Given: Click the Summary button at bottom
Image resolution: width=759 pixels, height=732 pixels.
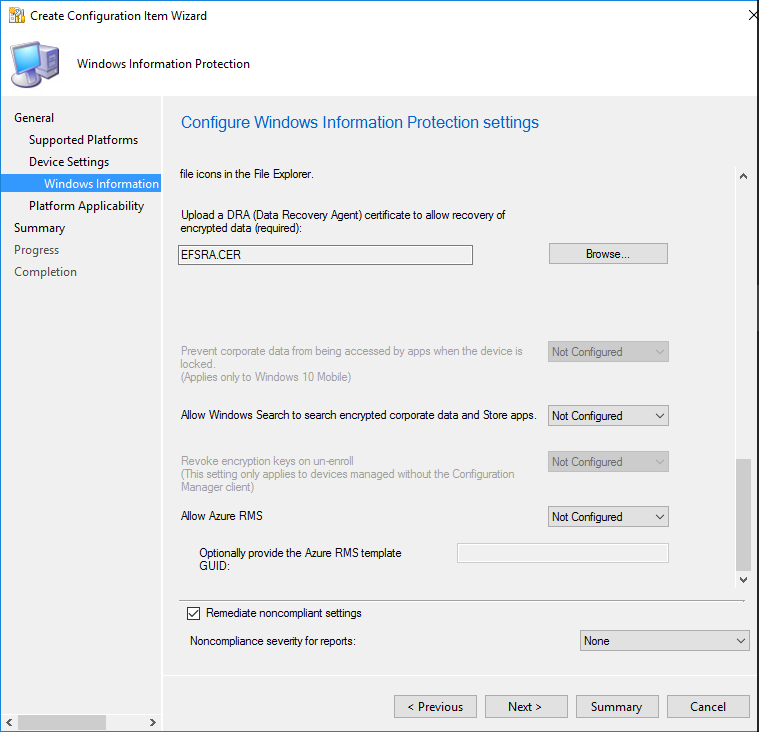Looking at the screenshot, I should 616,707.
